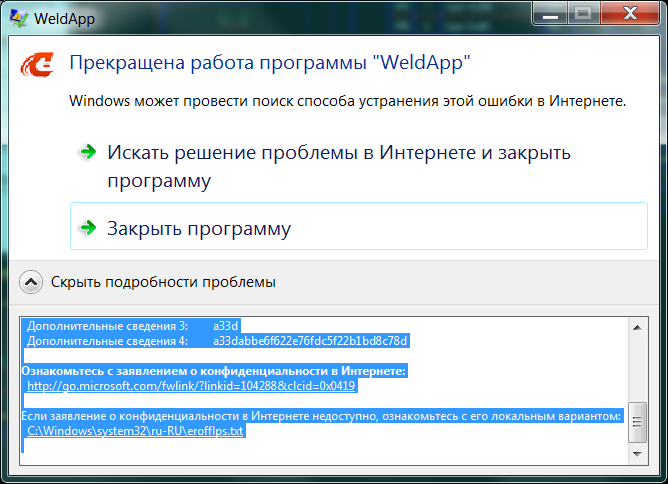
Task: Click heading Прекращена работа программы WeldApp
Action: 270,63
